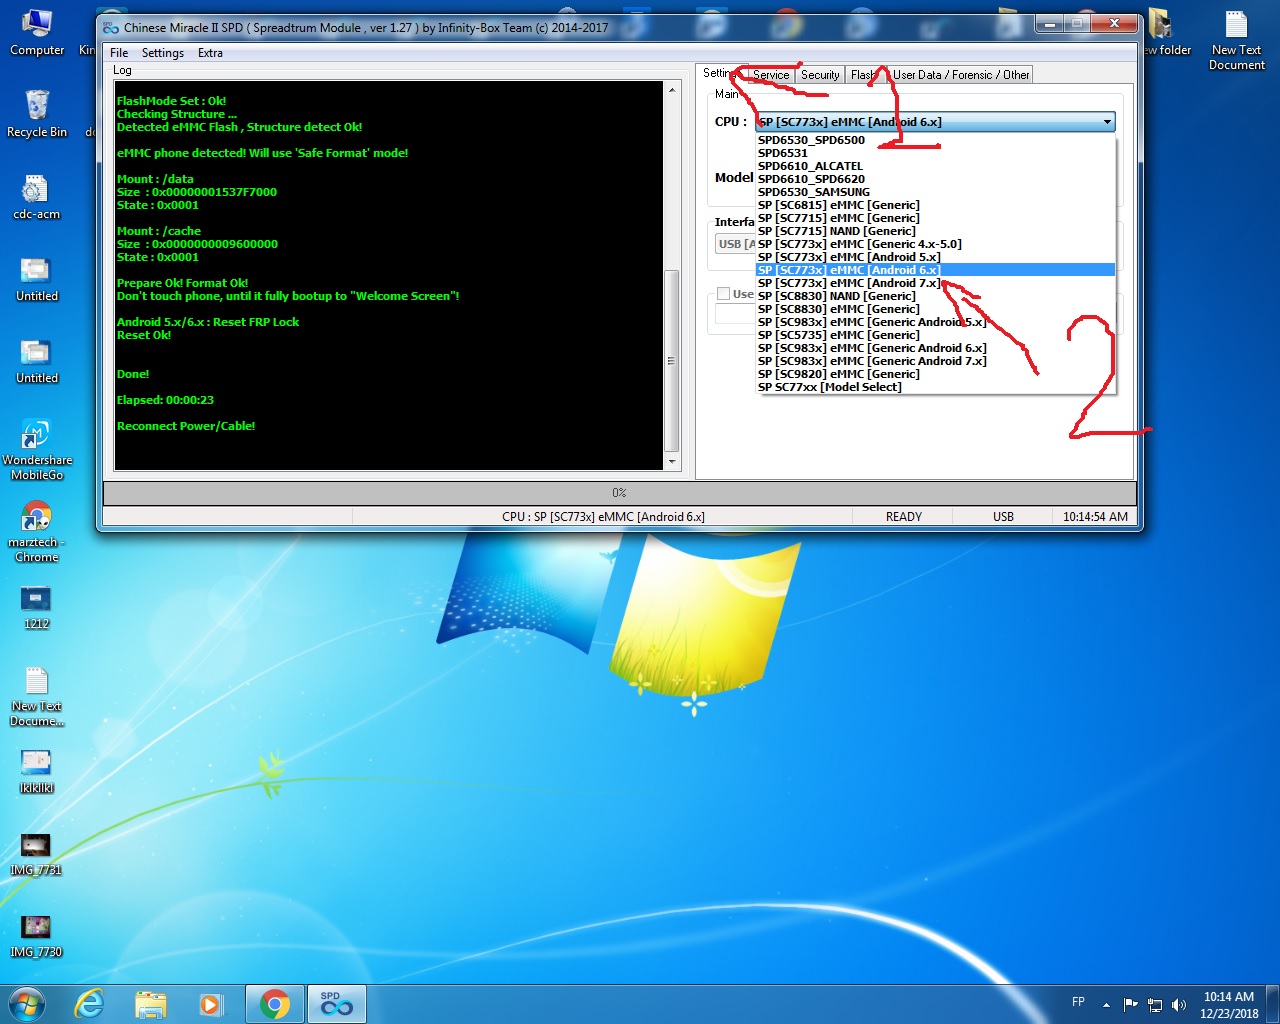This screenshot has height=1024, width=1280.
Task: Open Wondershare MobileGo desktop shortcut
Action: [36, 450]
